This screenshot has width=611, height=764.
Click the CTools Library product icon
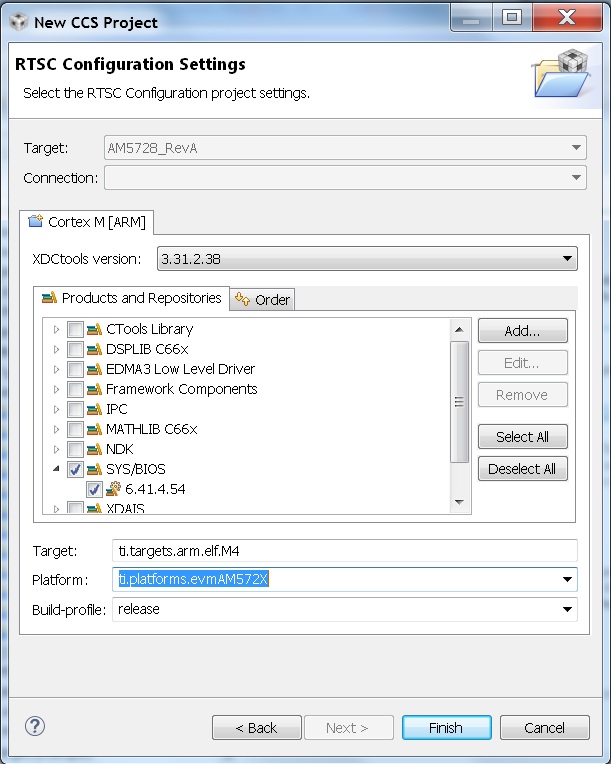[95, 329]
